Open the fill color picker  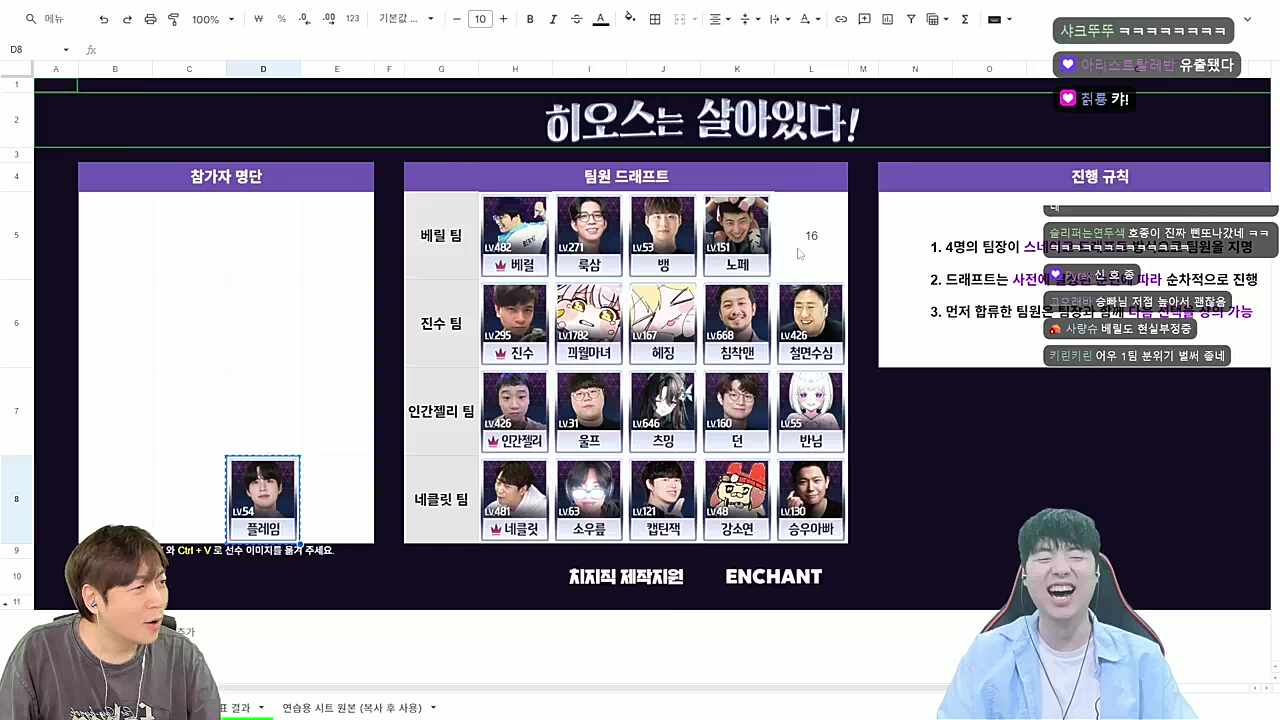pyautogui.click(x=629, y=19)
